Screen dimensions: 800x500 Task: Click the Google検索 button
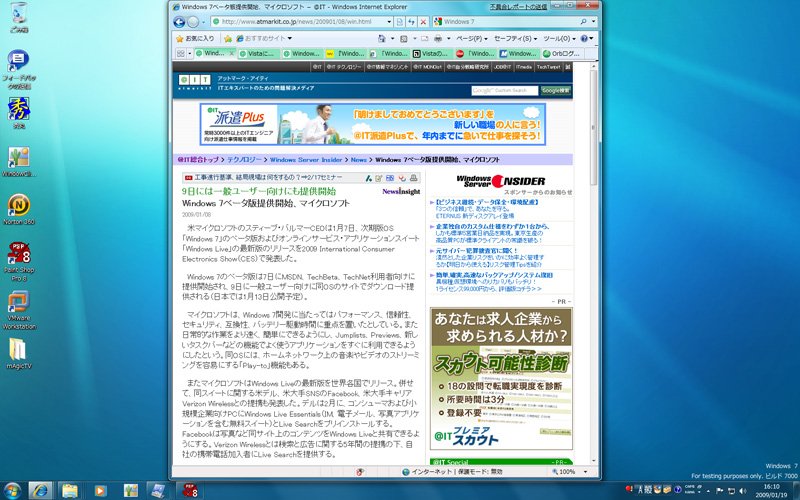556,90
